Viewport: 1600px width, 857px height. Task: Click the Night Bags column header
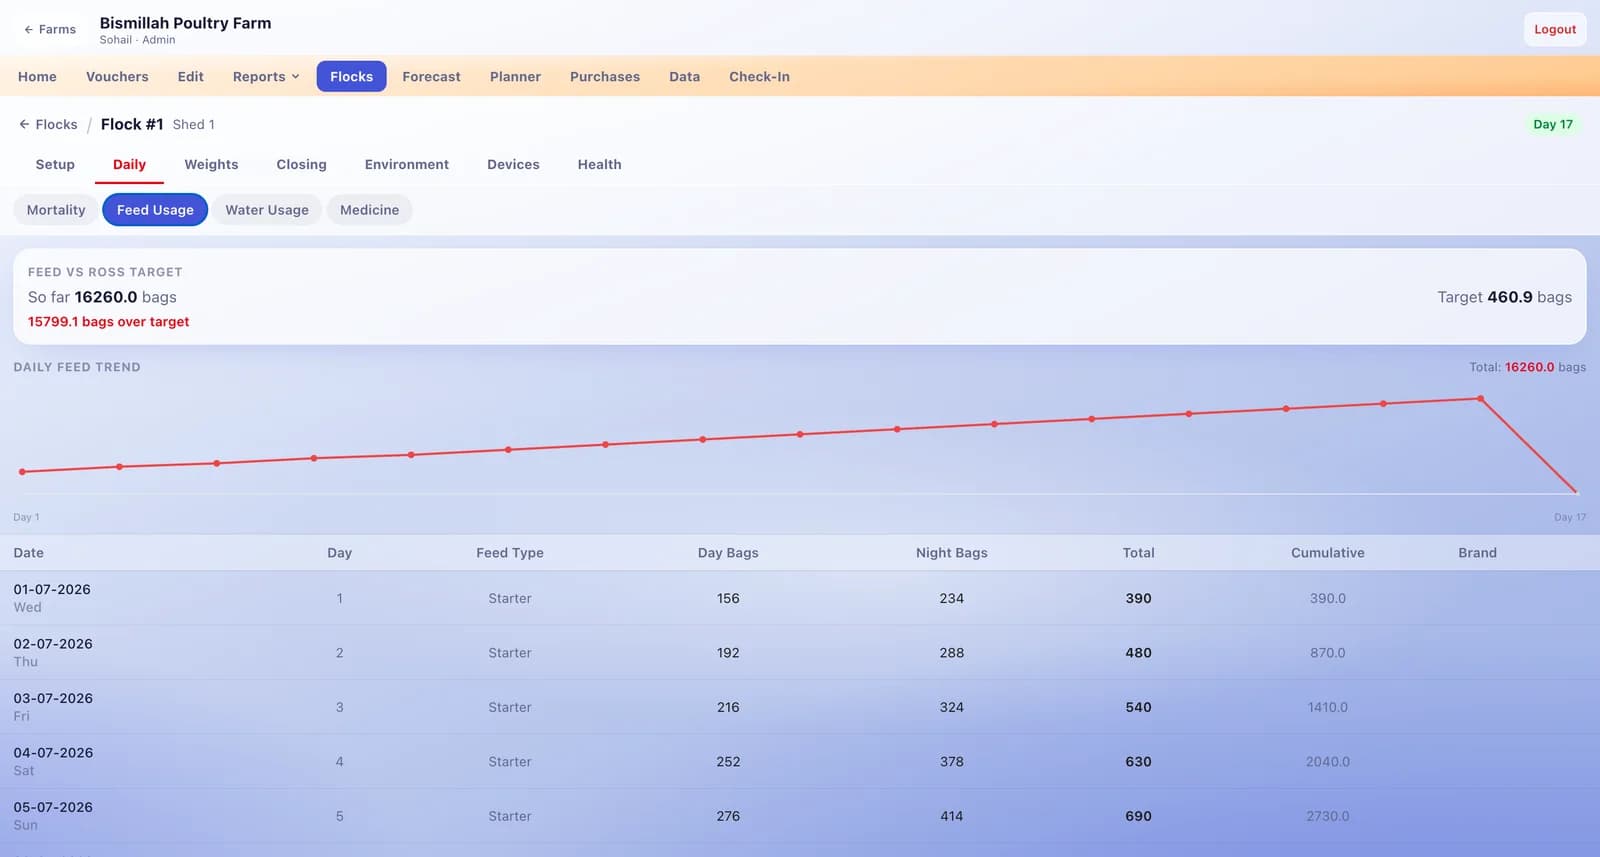point(951,553)
